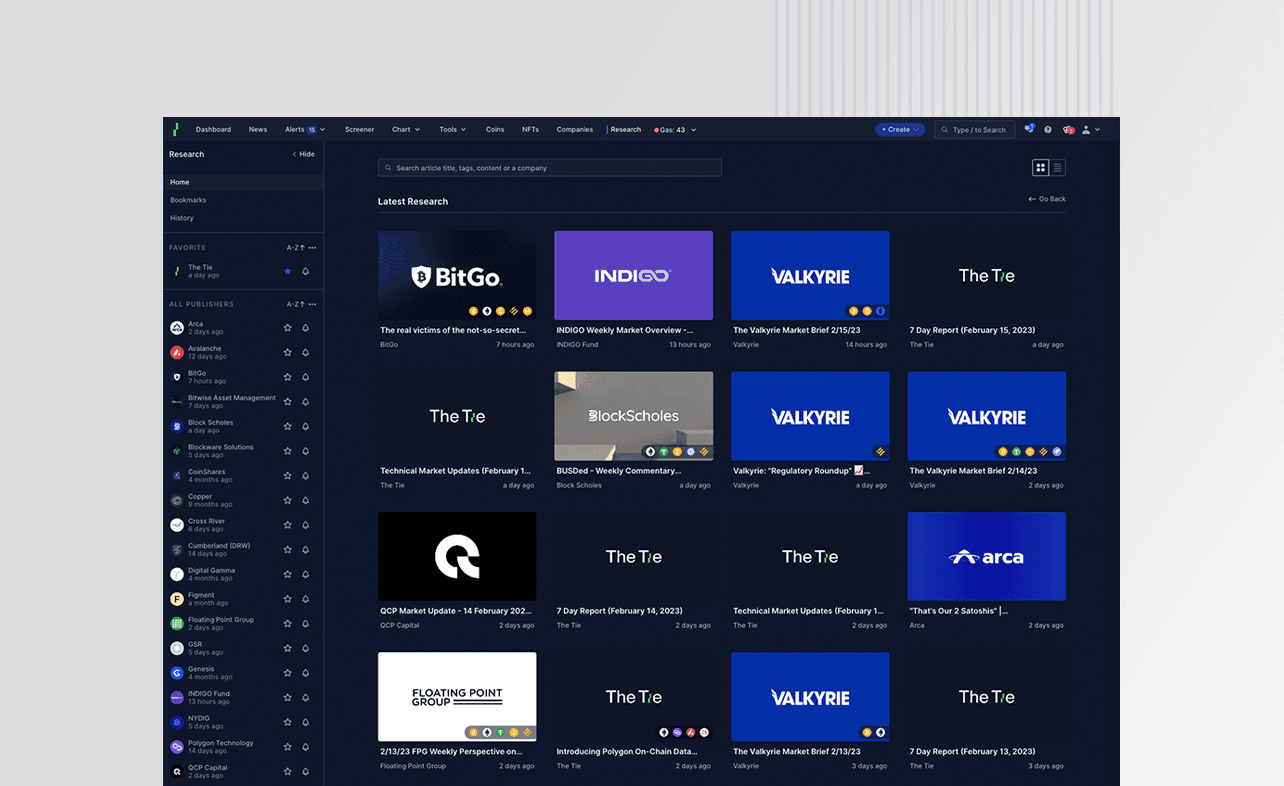Switch to list view layout
The image size is (1284, 786).
pos(1058,168)
